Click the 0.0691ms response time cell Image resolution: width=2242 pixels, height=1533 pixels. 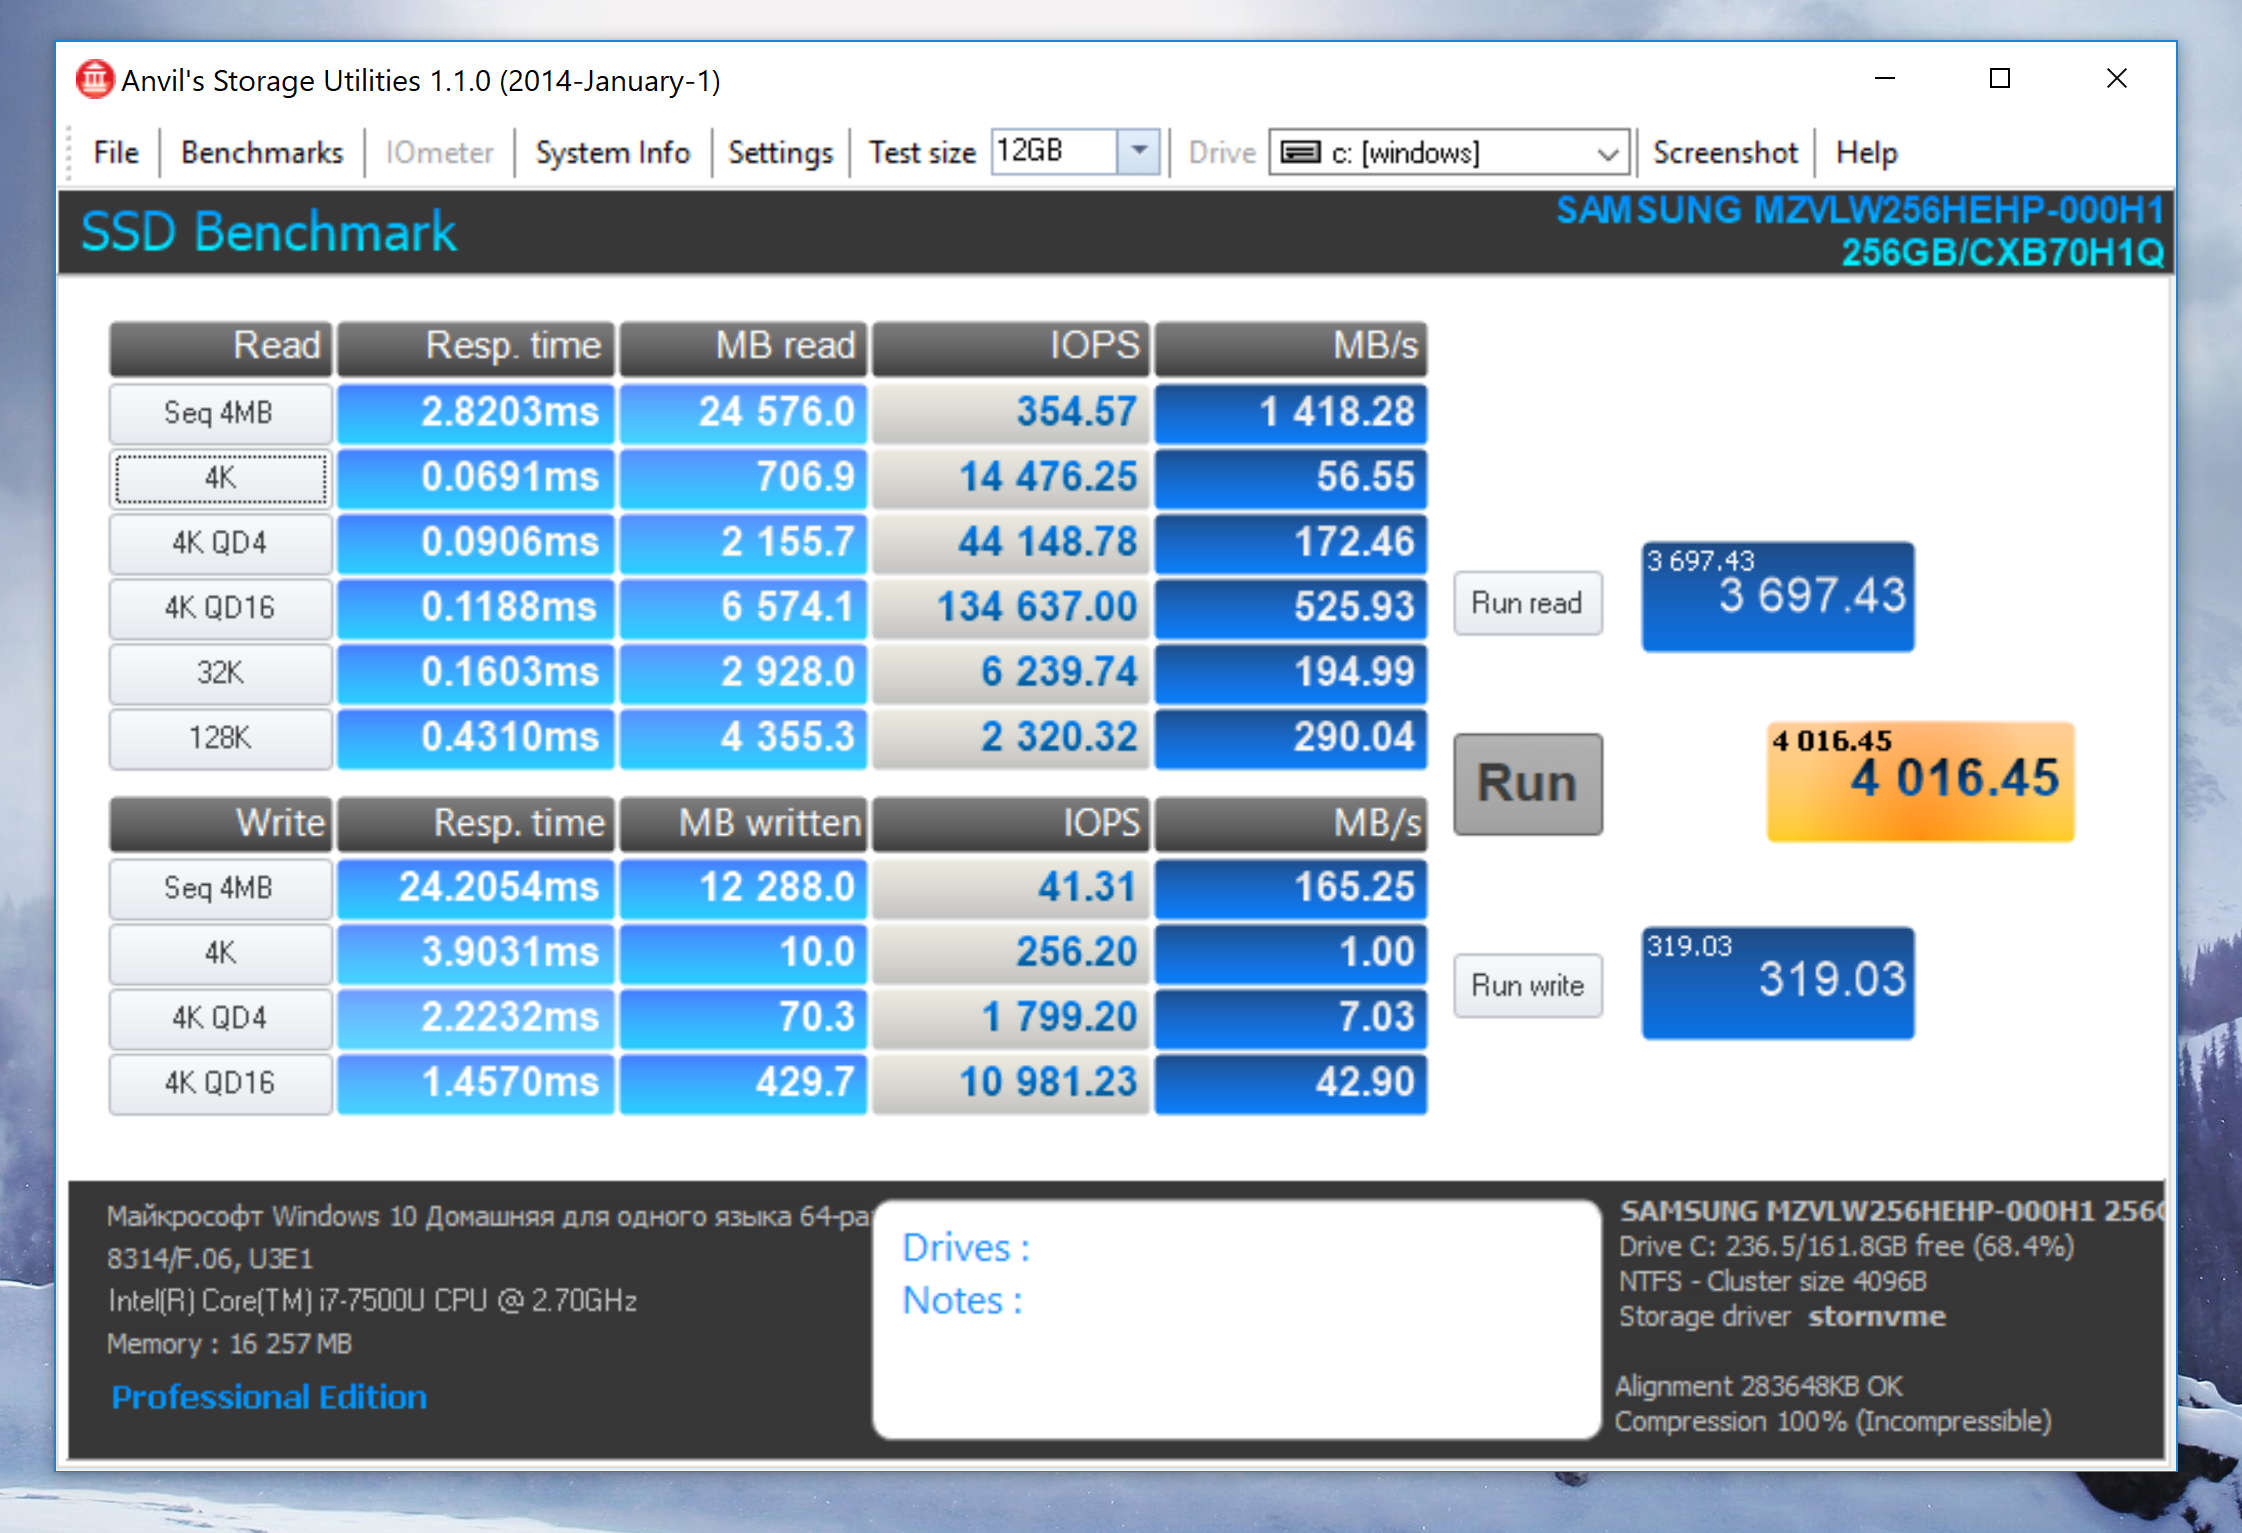coord(475,478)
